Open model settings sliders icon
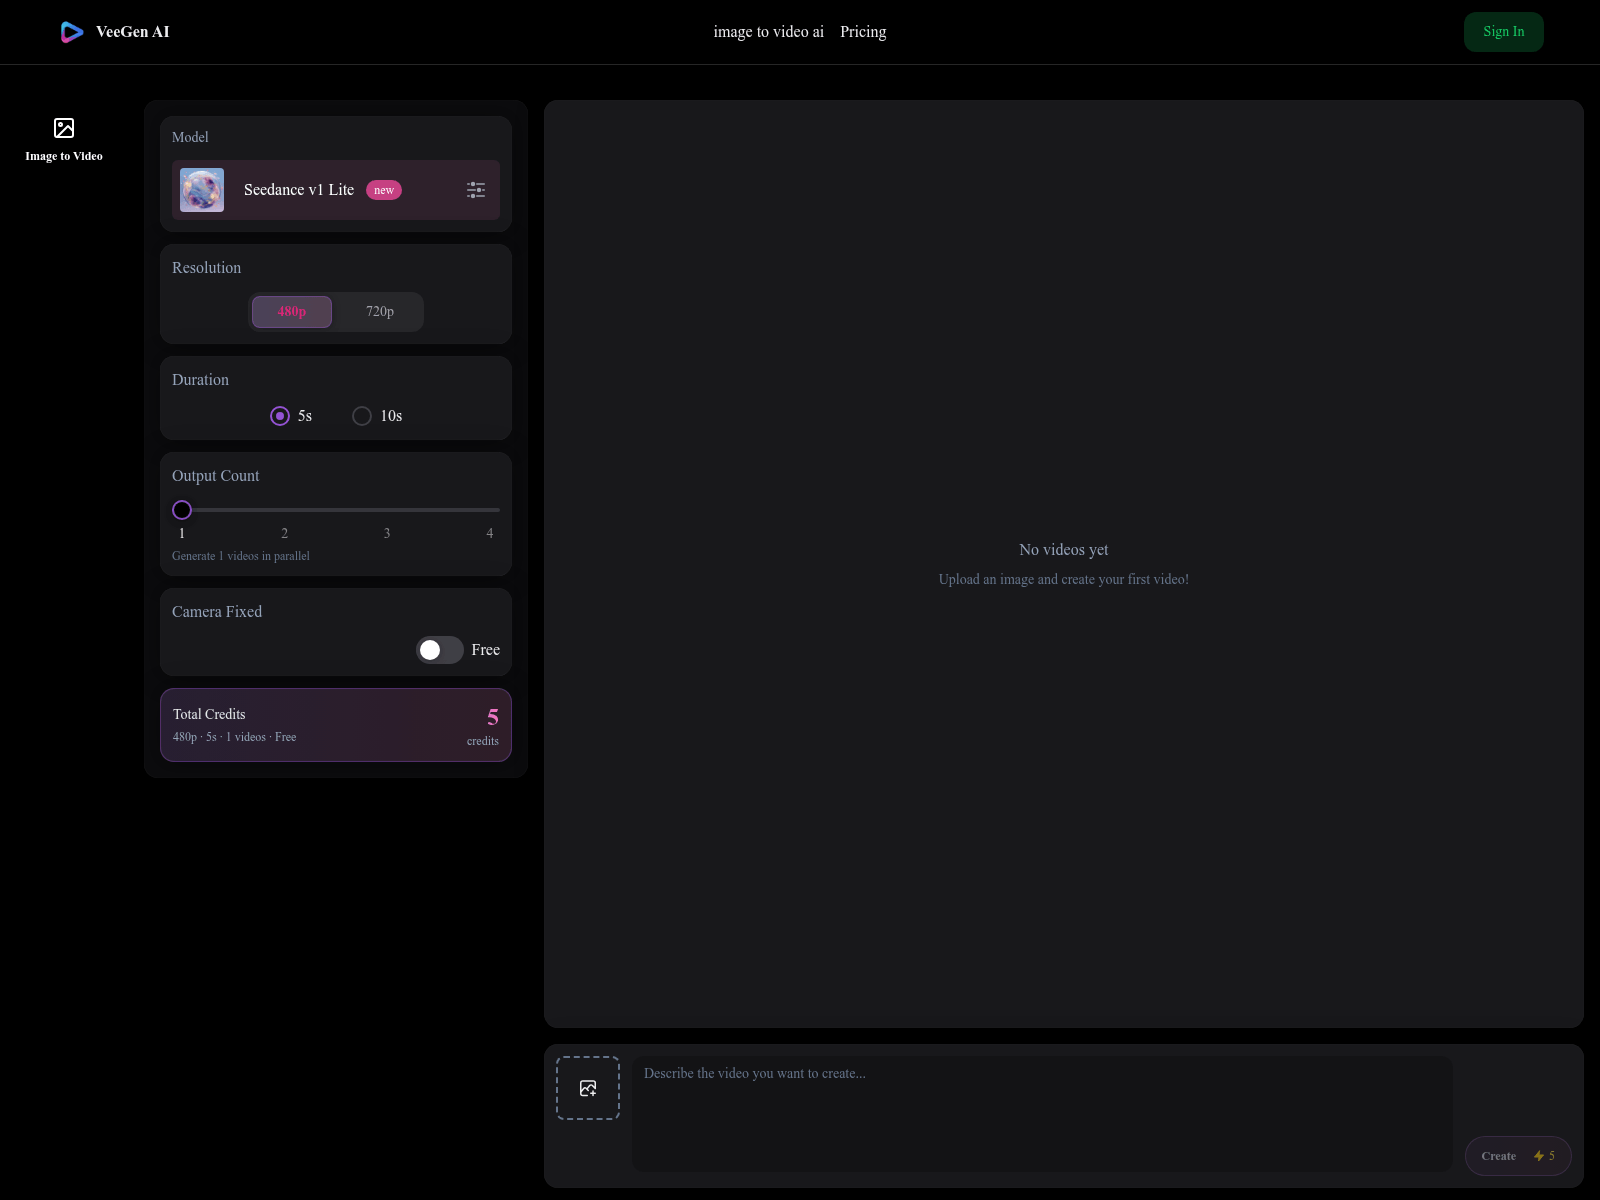 (x=476, y=190)
